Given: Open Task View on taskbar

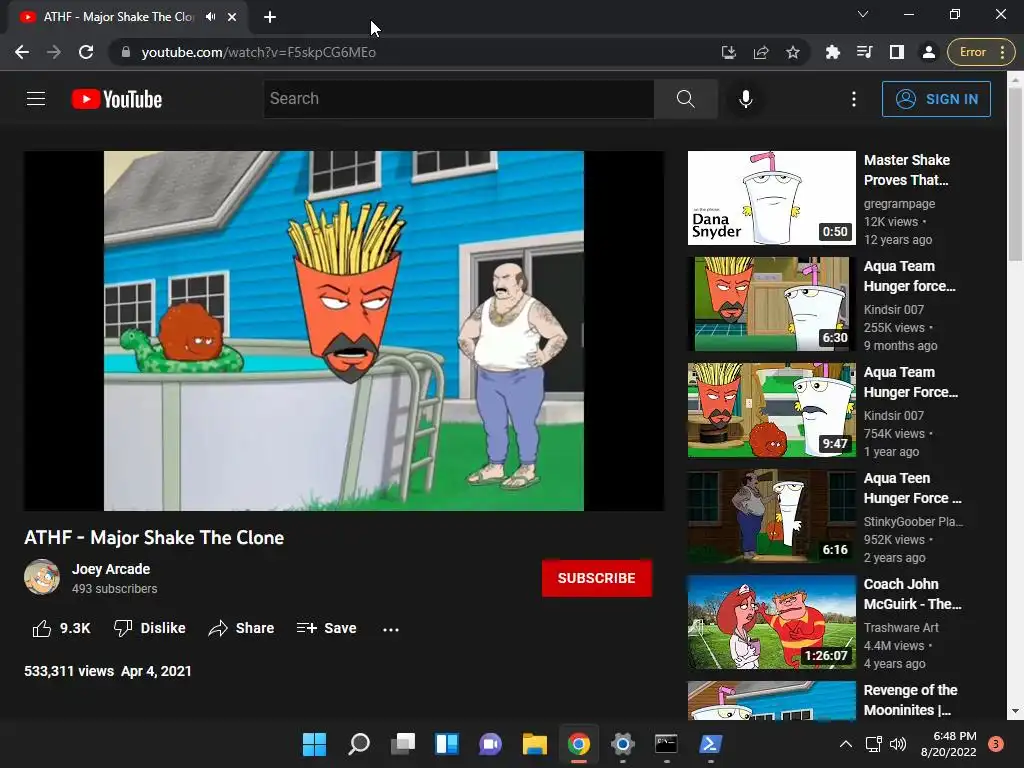Looking at the screenshot, I should pos(403,744).
